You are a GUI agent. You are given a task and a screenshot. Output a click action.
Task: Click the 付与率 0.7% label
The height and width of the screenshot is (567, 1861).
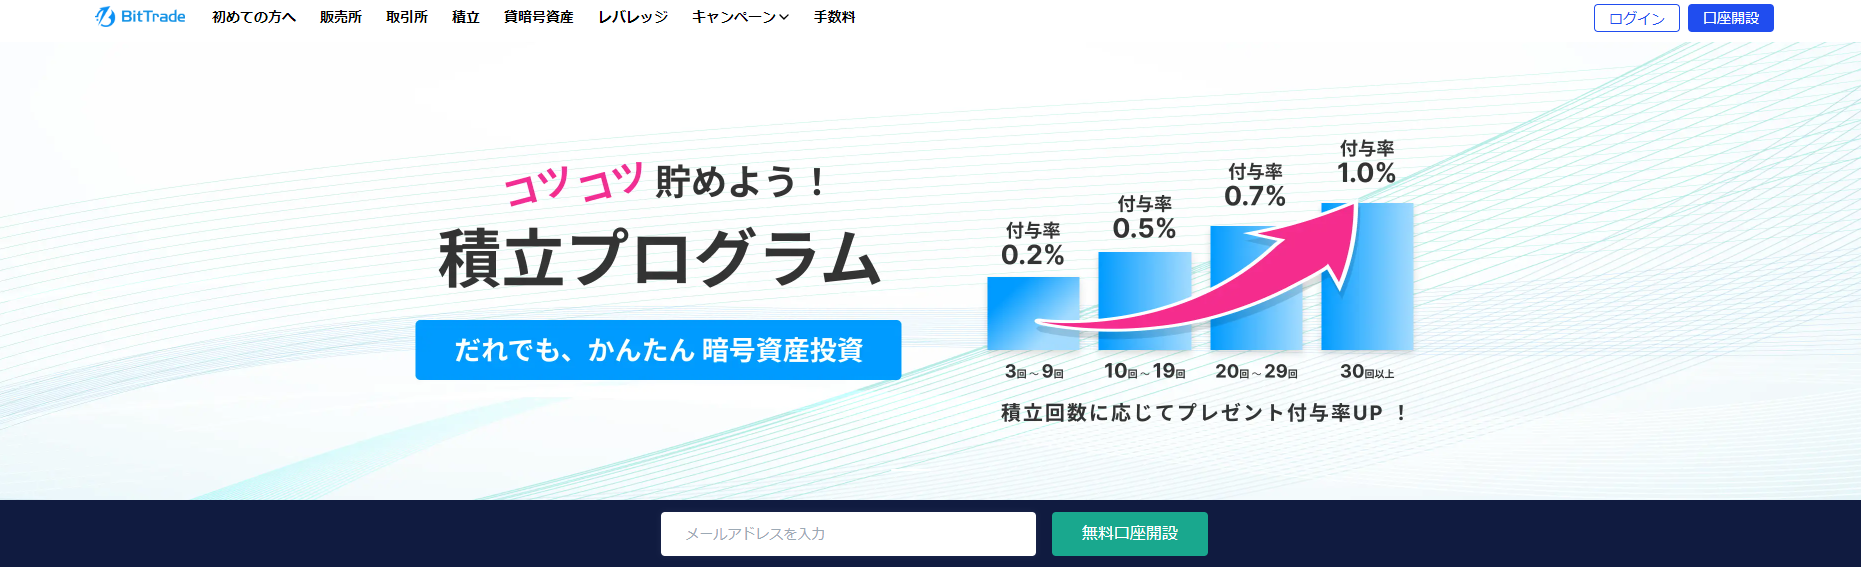click(x=1255, y=186)
